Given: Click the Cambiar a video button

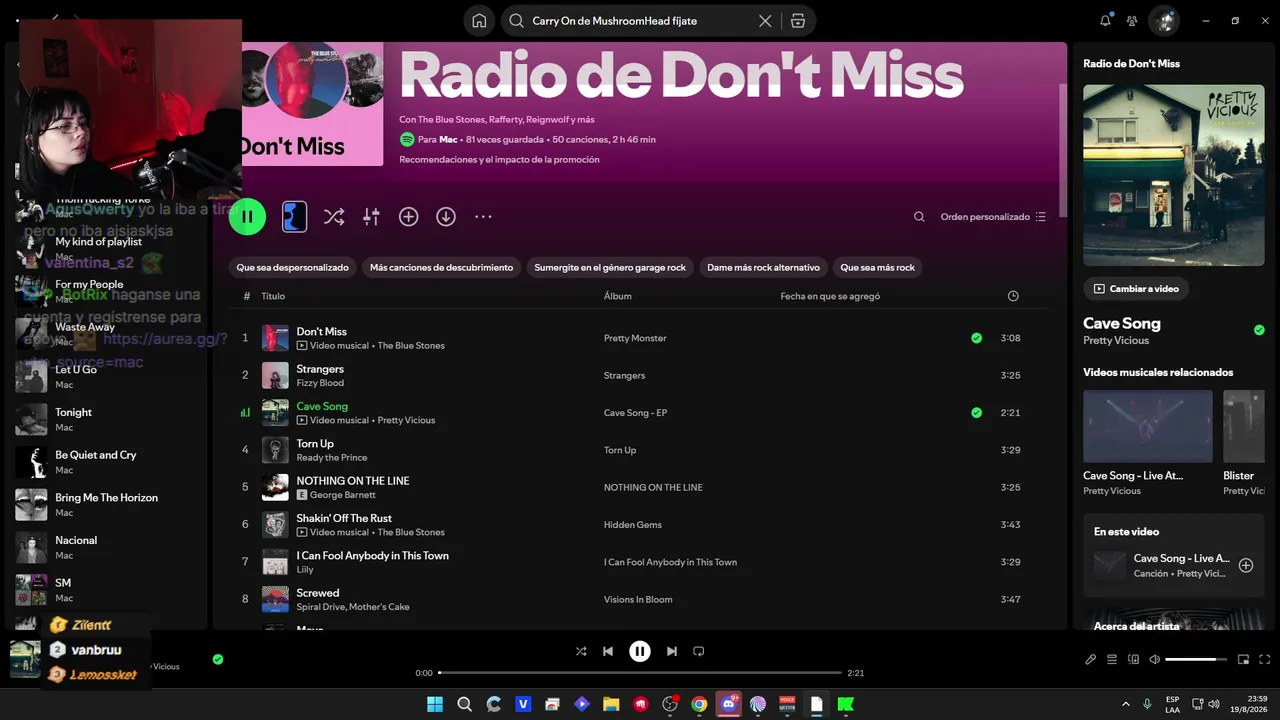Looking at the screenshot, I should coord(1136,288).
